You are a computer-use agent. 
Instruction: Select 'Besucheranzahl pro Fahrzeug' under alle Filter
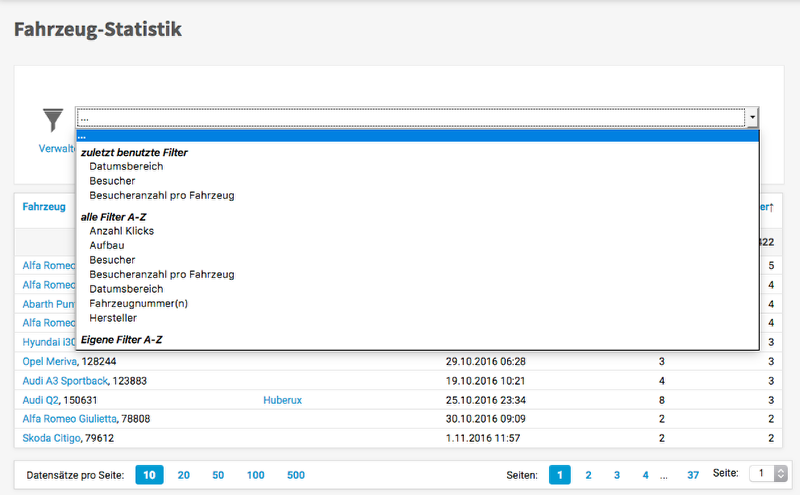tap(161, 274)
